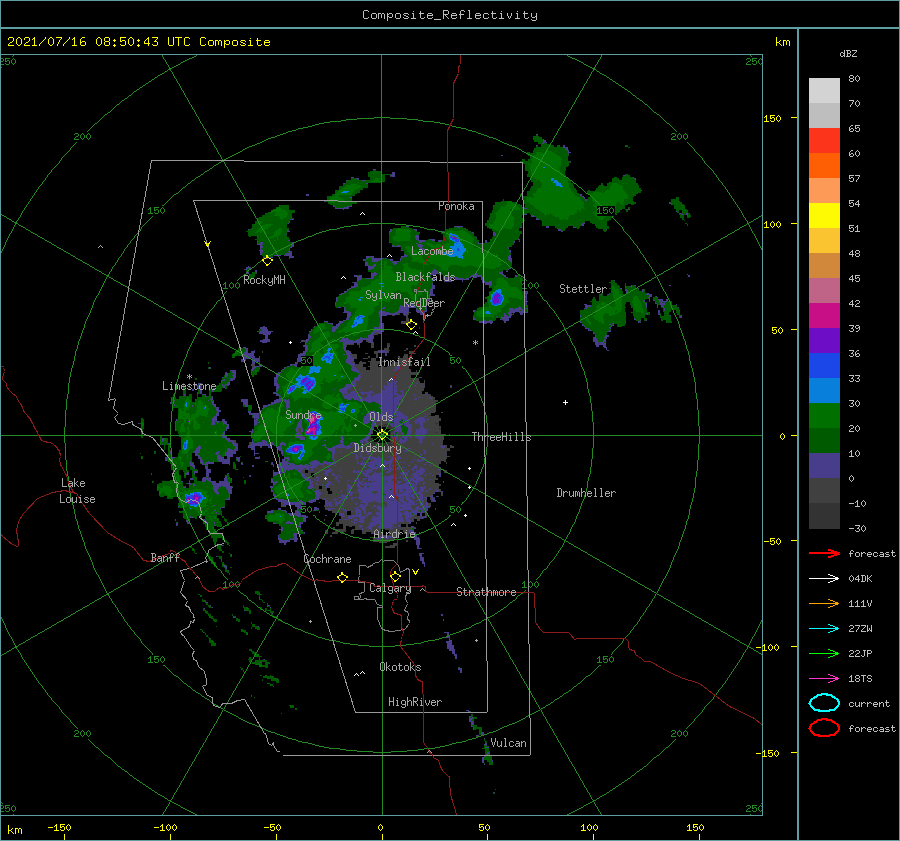
Task: Click the Airdrie label
Action: [394, 534]
